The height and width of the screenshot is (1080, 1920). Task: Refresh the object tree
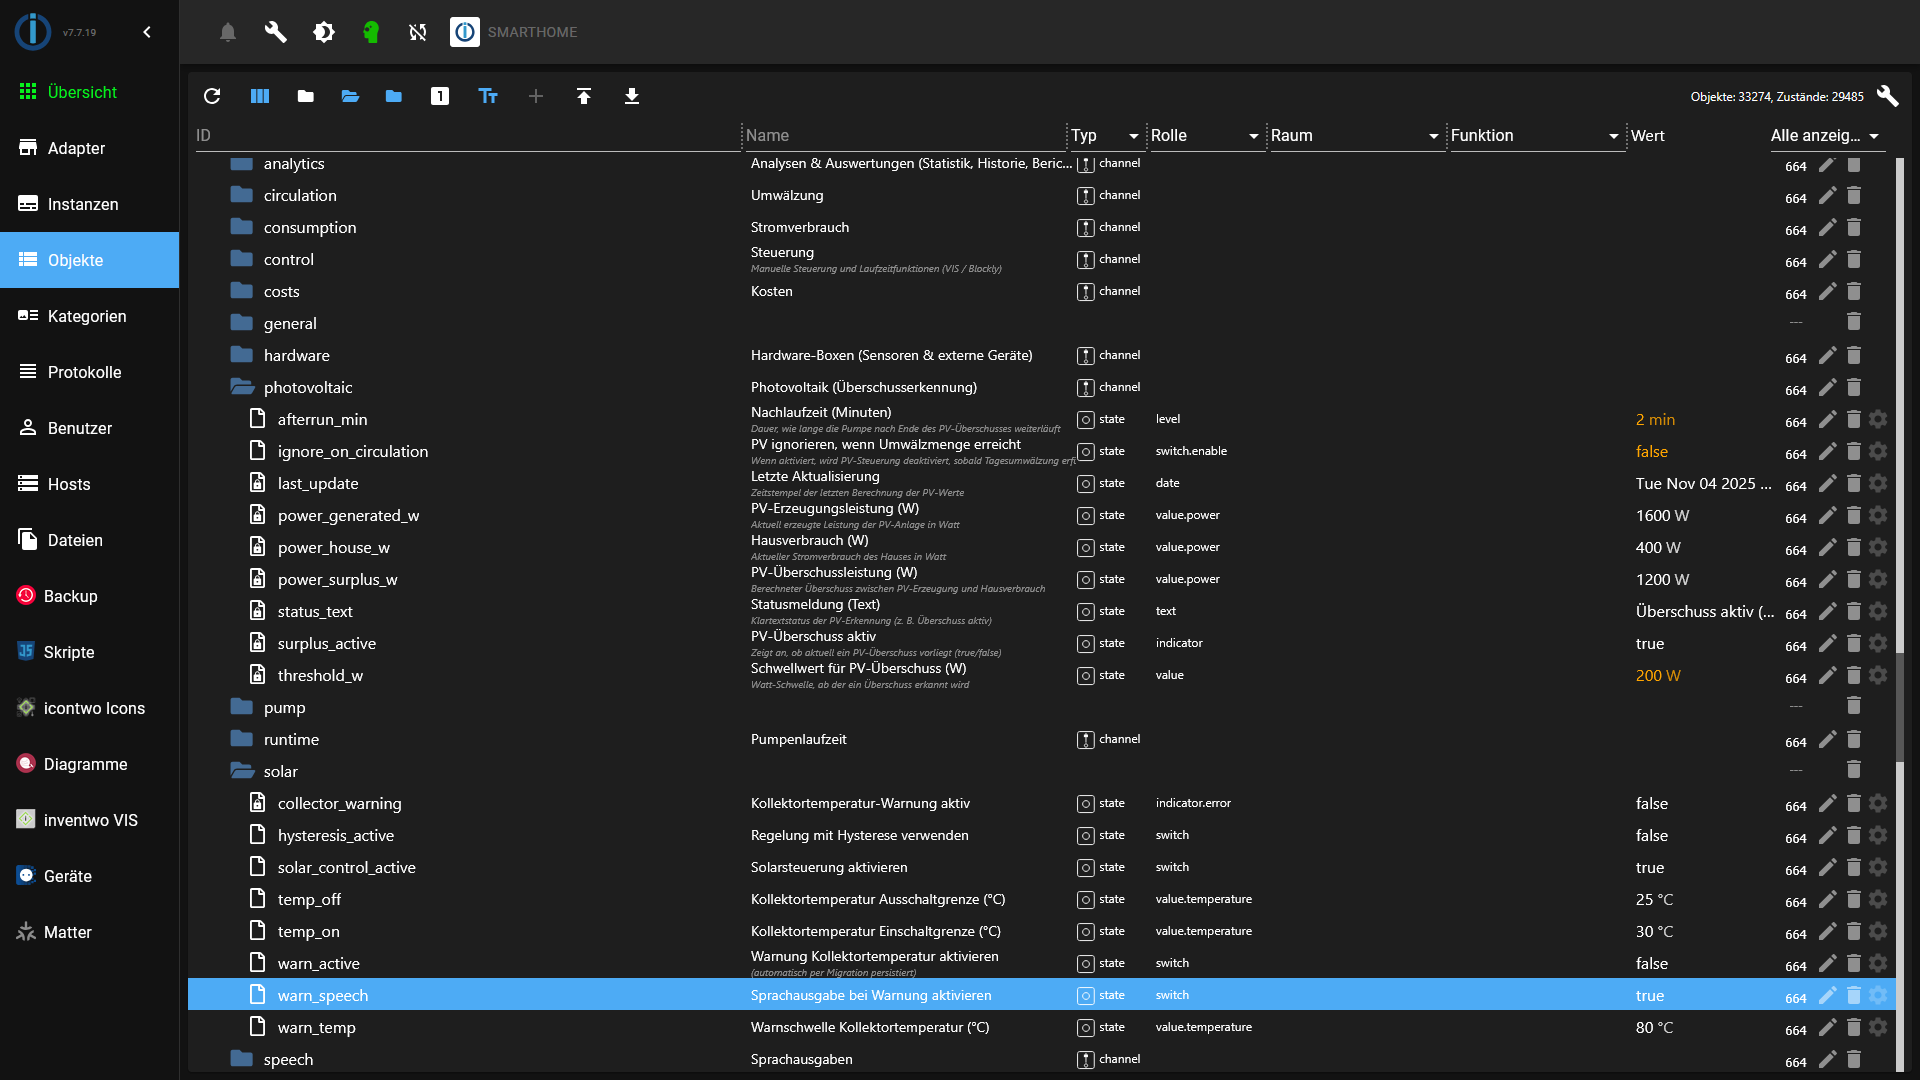point(212,96)
